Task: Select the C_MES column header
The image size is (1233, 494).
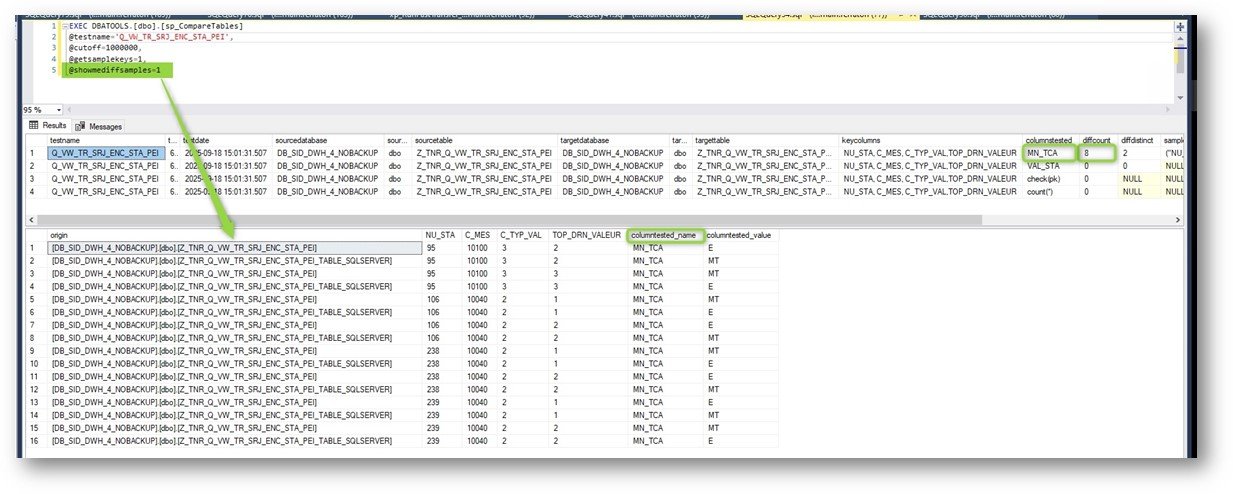Action: coord(481,235)
